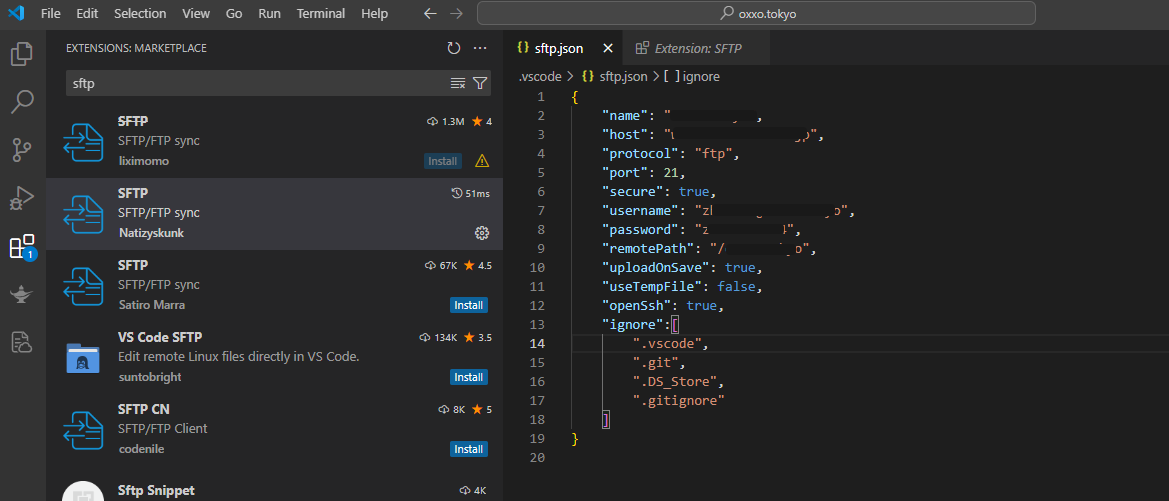This screenshot has height=501, width=1169.
Task: Click the VS Code SFTP folder icon
Action: click(83, 359)
